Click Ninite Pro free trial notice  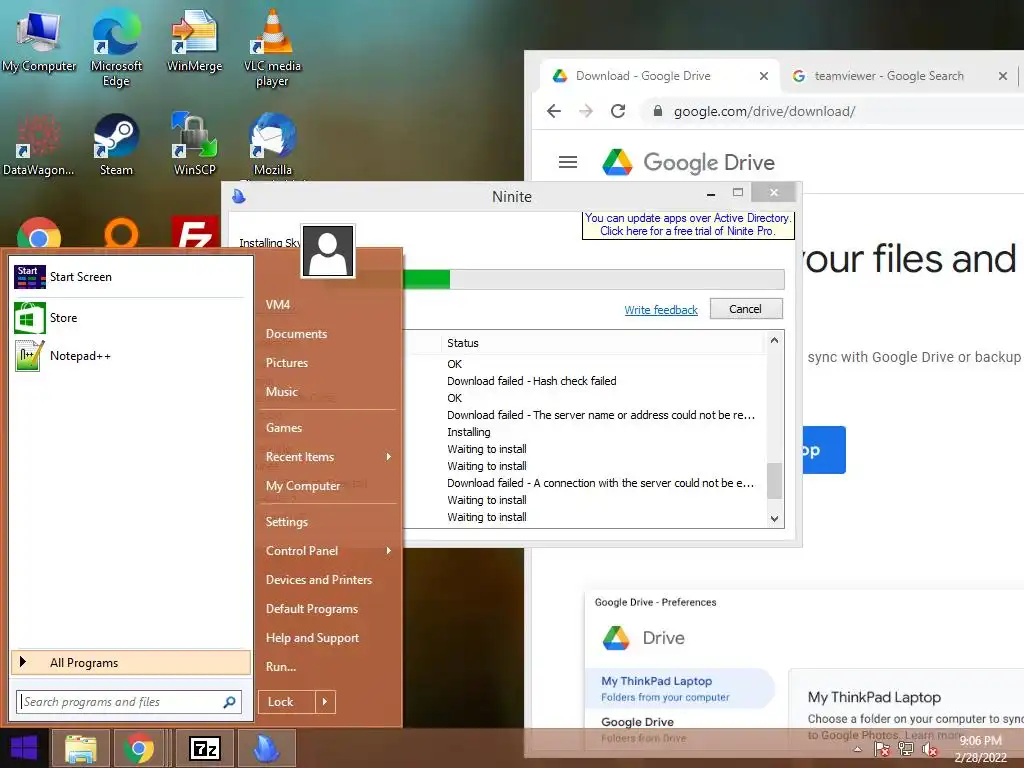pyautogui.click(x=688, y=225)
